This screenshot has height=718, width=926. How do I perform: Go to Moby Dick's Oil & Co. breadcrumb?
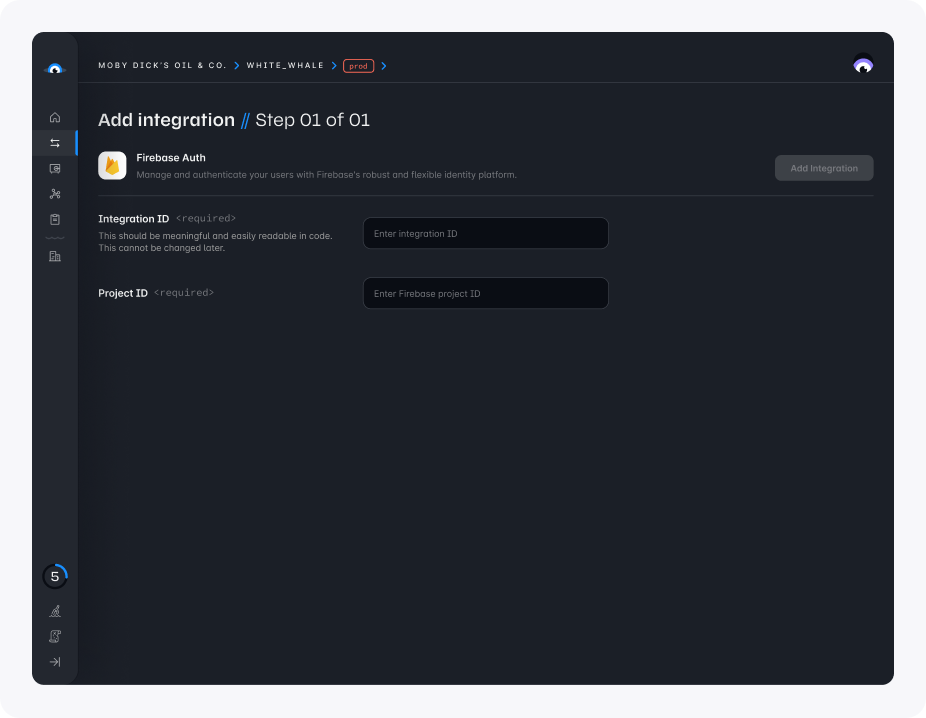tap(162, 66)
